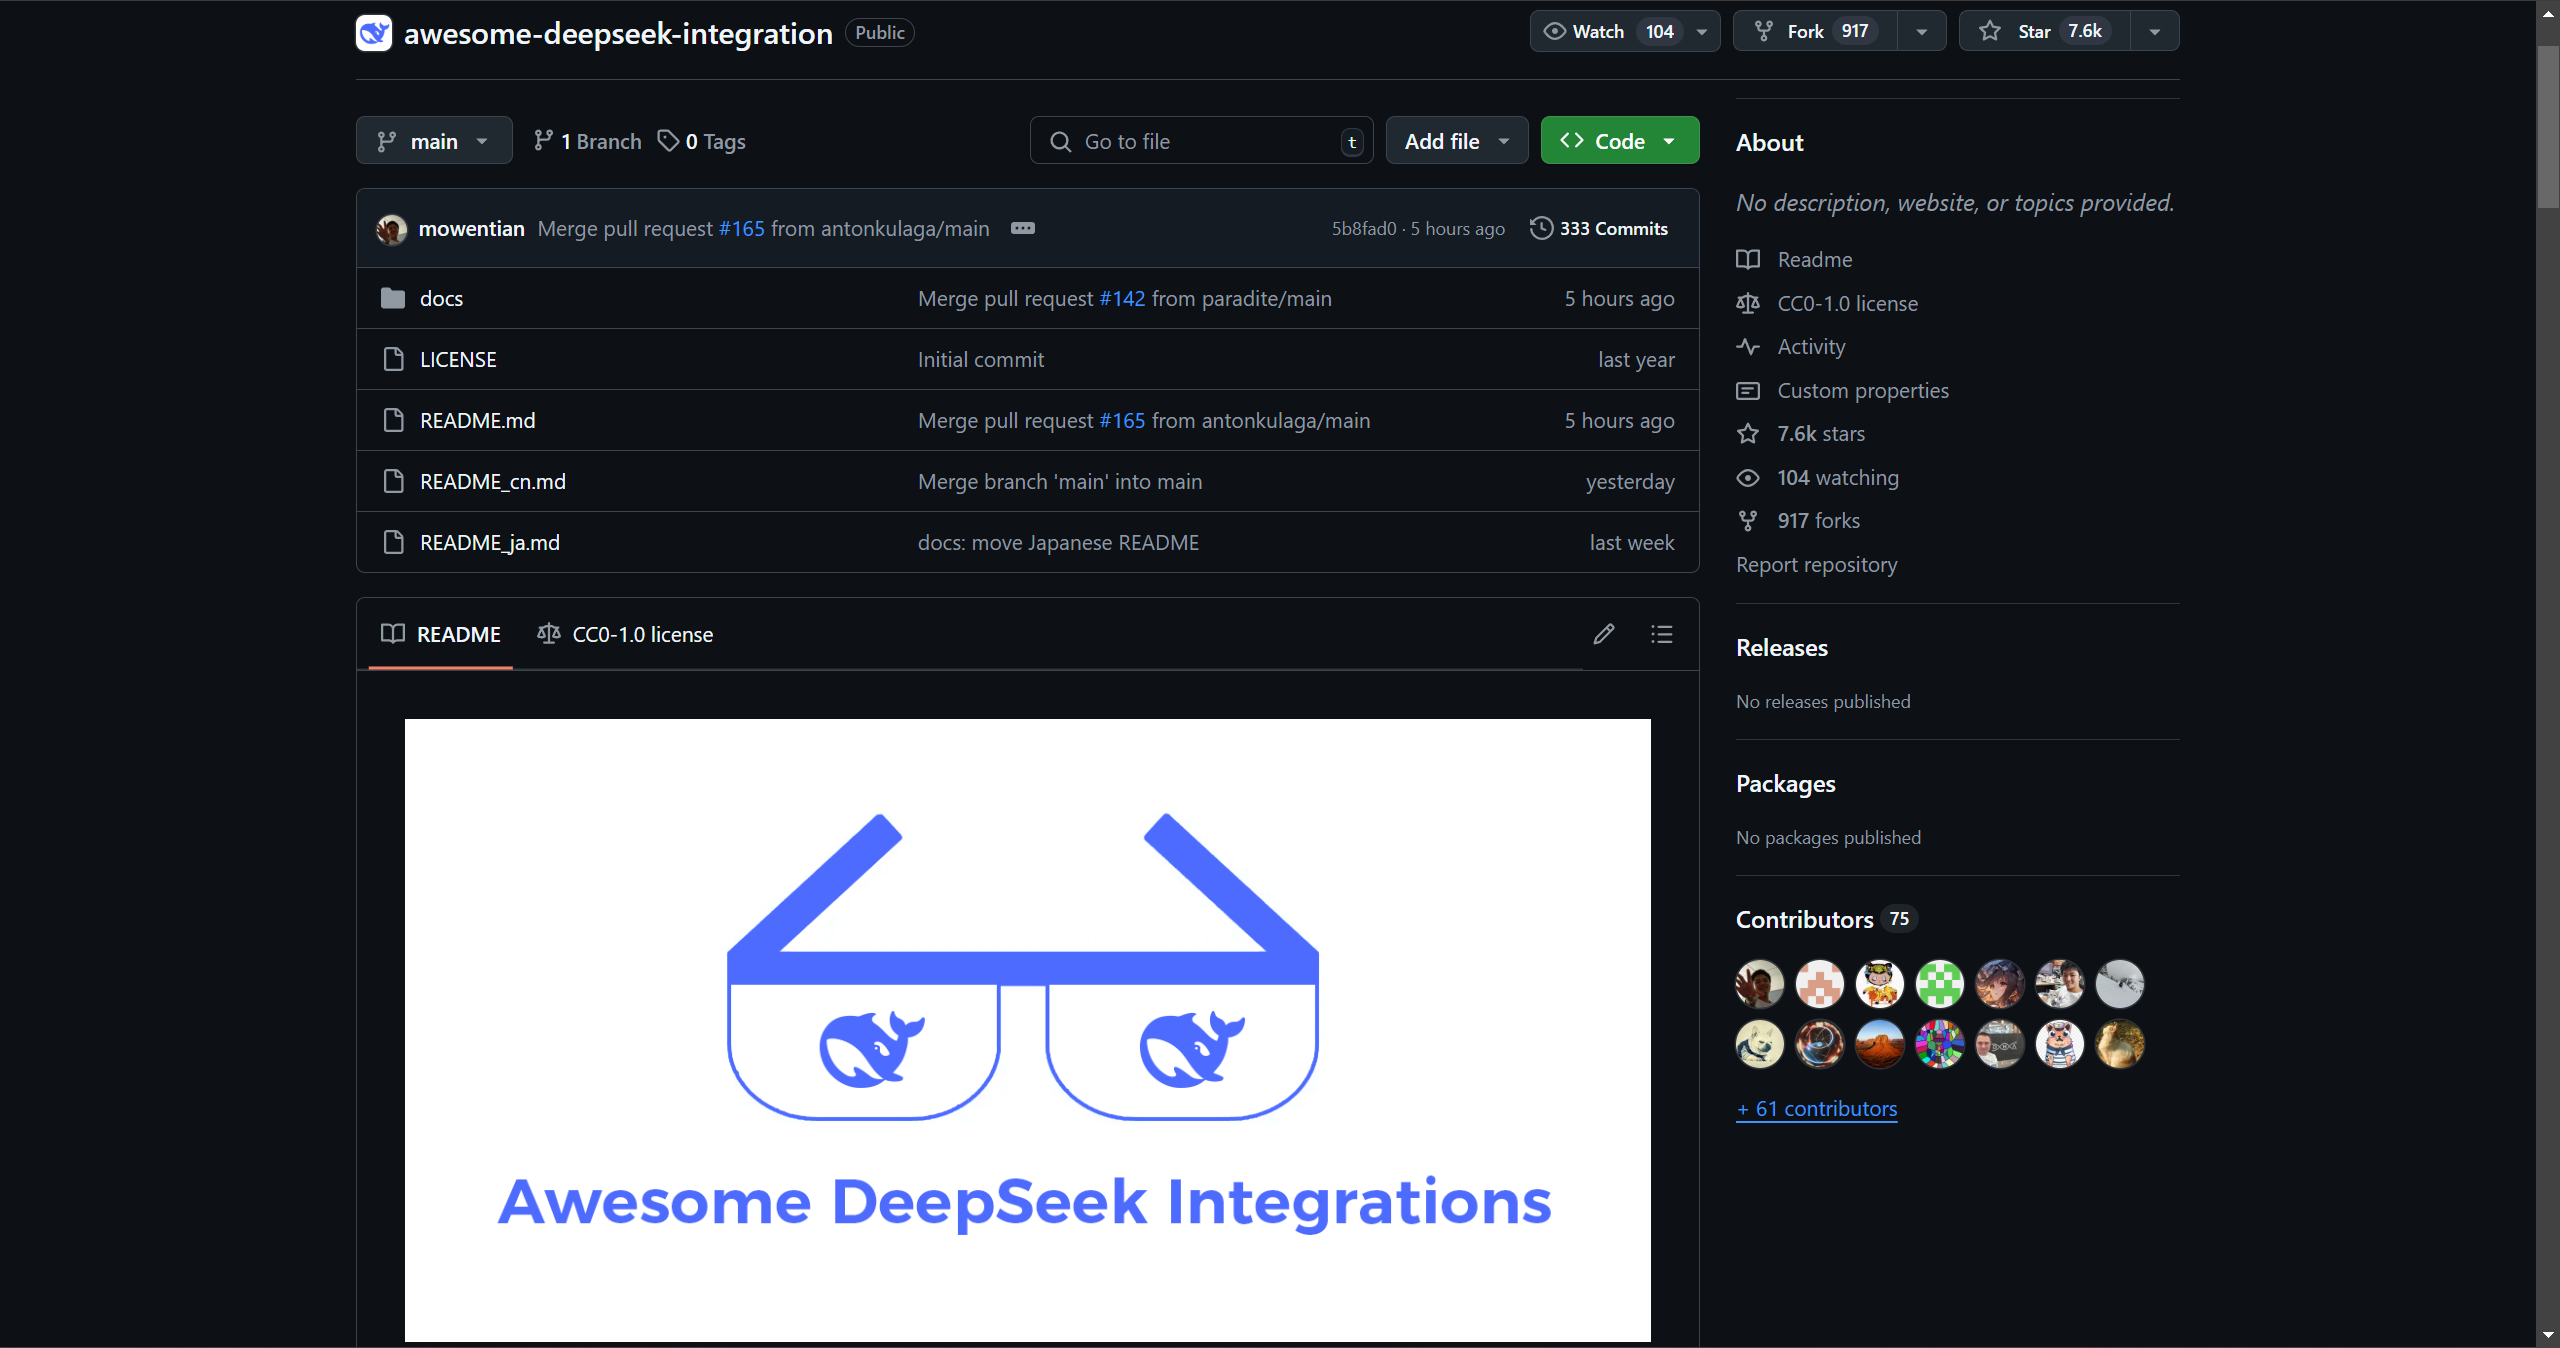Open the Star lists dropdown arrow
The width and height of the screenshot is (2560, 1348).
[2155, 31]
